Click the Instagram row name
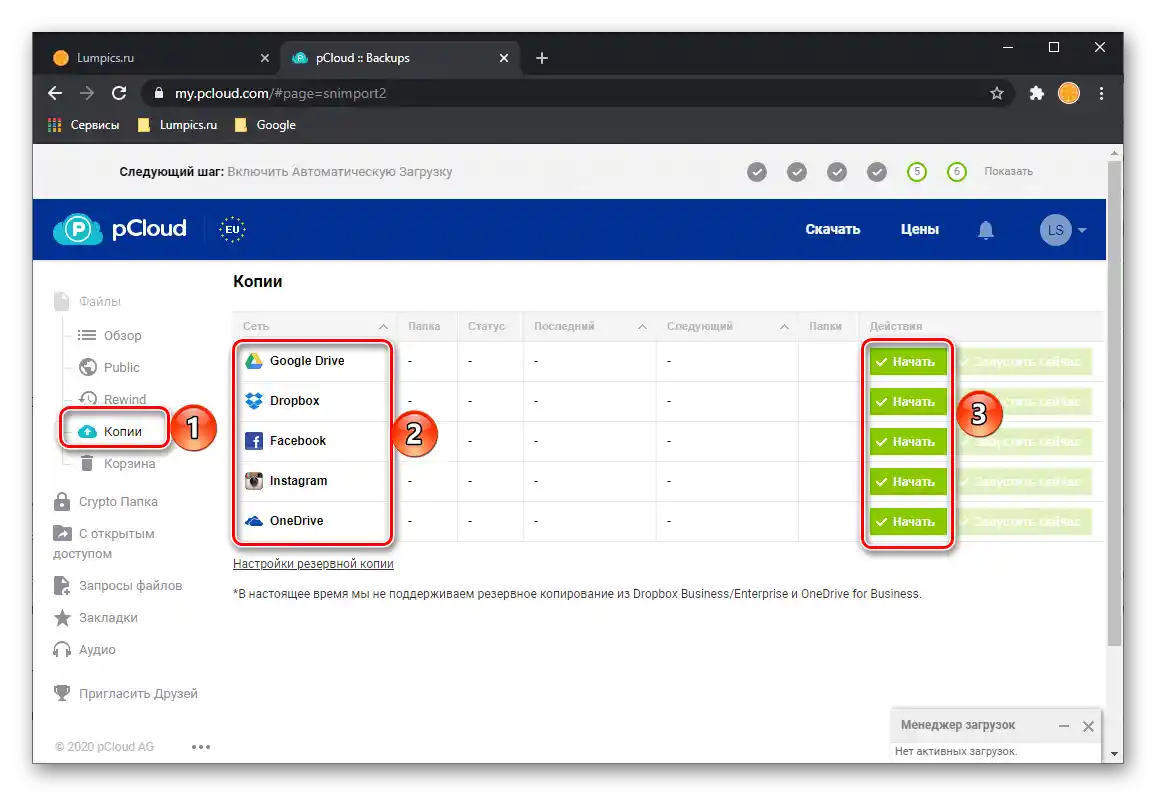The image size is (1156, 796). (298, 480)
